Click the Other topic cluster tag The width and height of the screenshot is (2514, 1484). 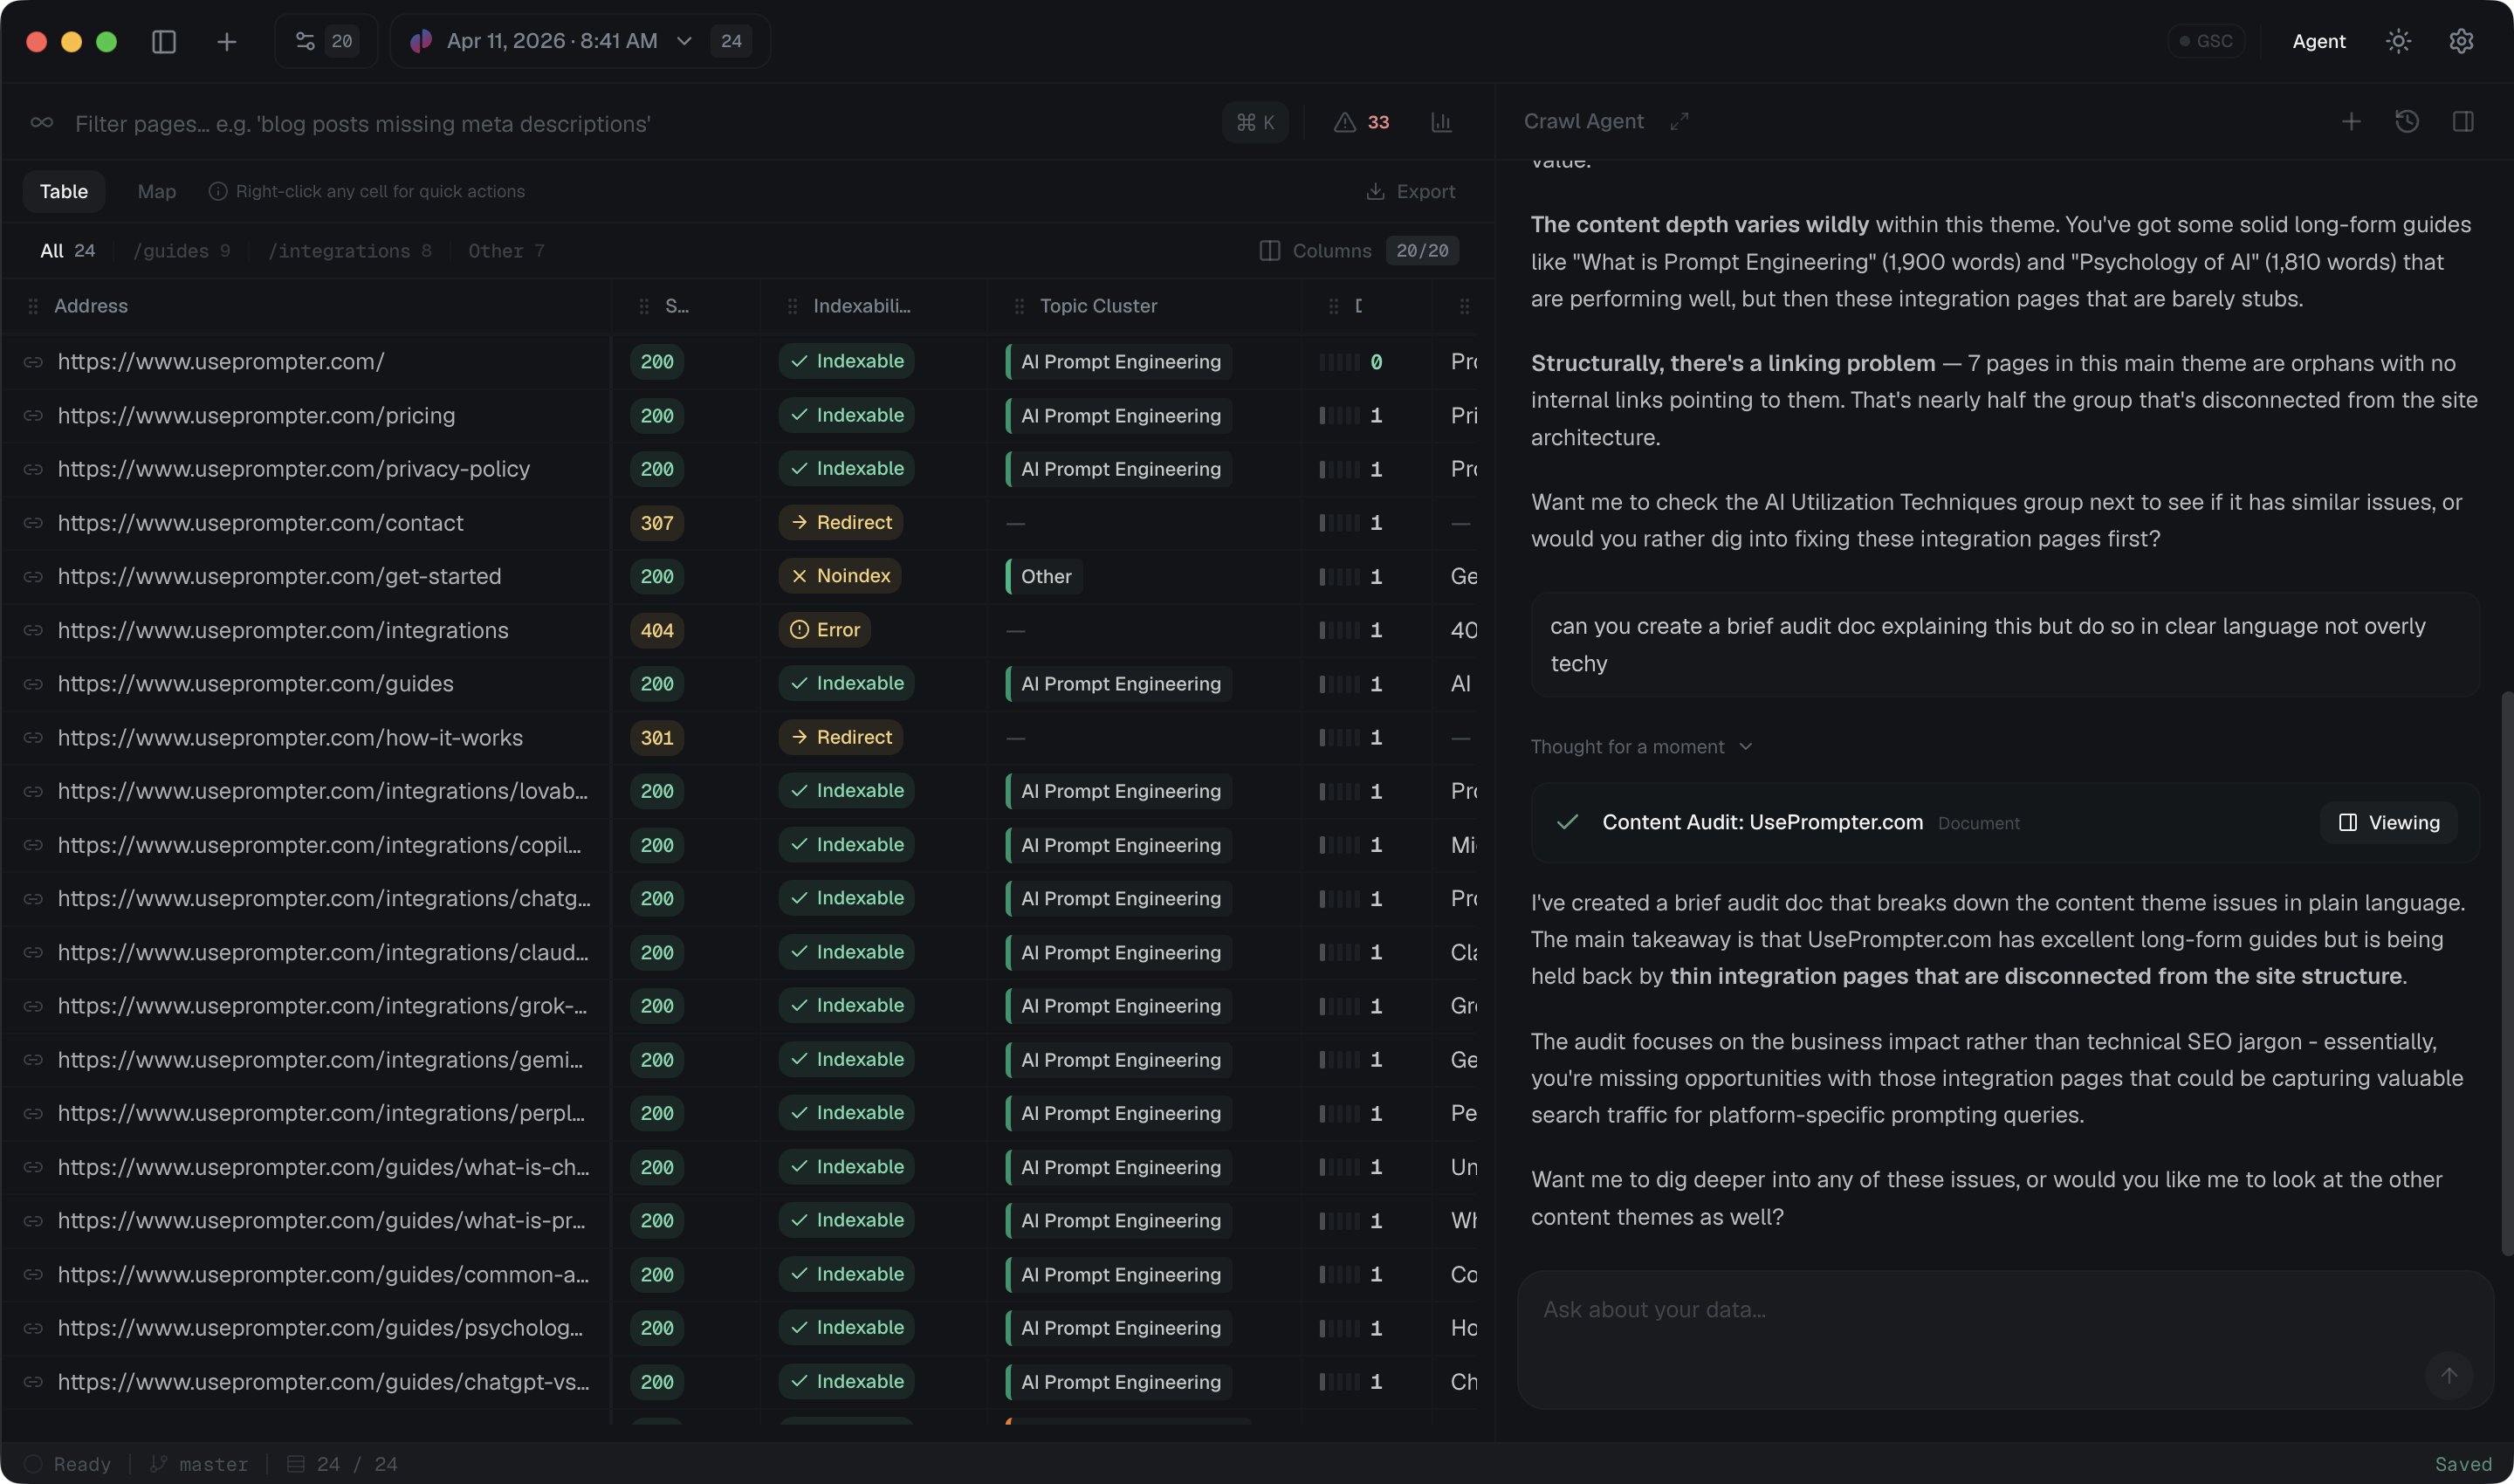(1045, 576)
